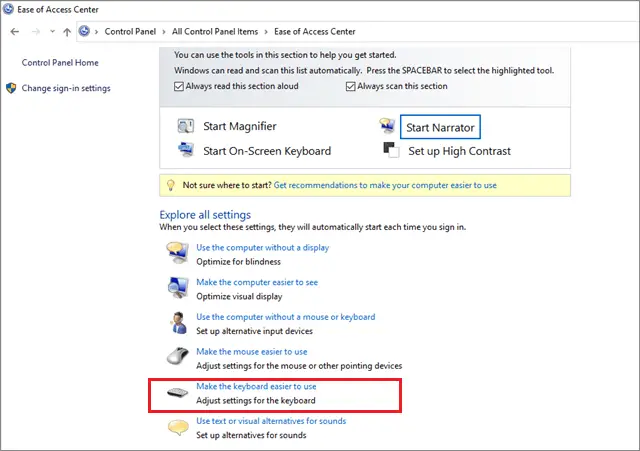Click the person icon for alternative input
This screenshot has width=640, height=451.
(x=178, y=323)
